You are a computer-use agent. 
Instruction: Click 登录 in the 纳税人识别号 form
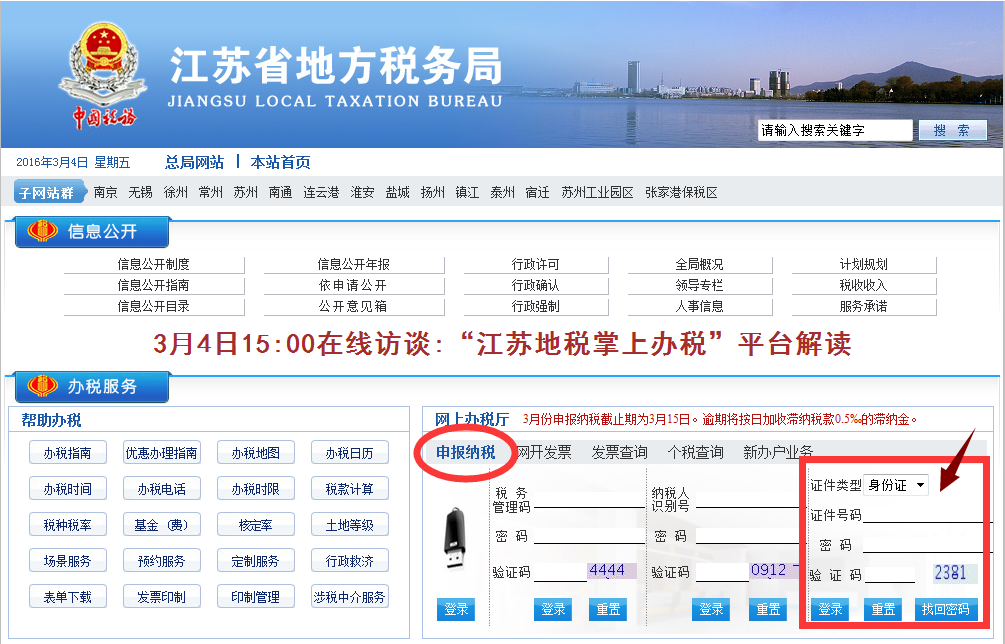711,609
